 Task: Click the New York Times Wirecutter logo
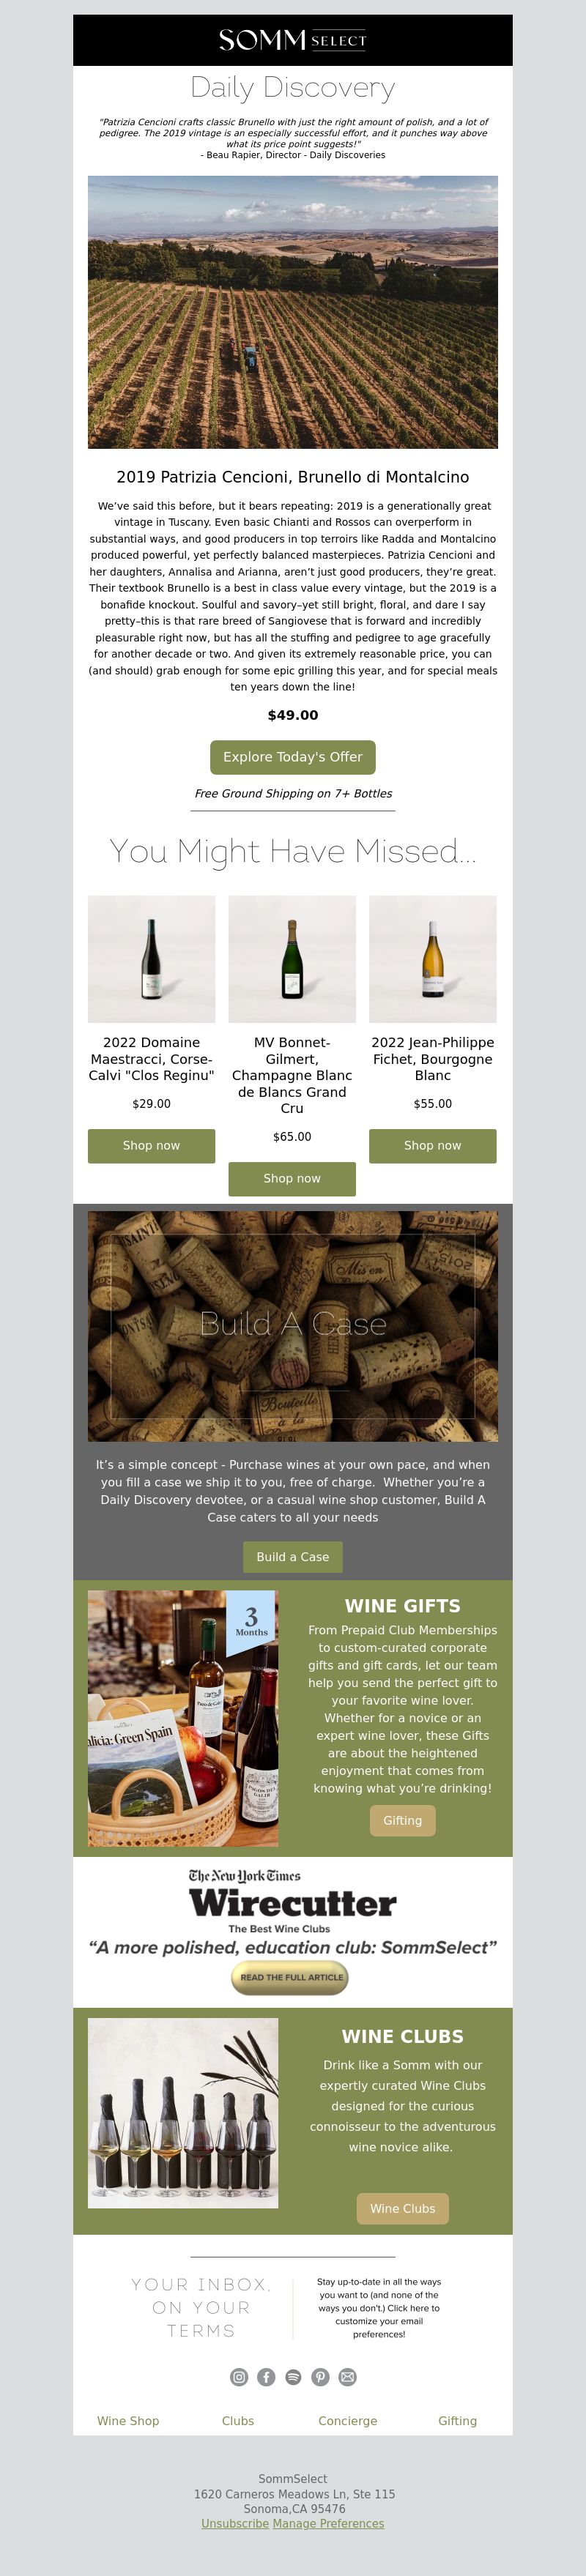pos(293,1901)
